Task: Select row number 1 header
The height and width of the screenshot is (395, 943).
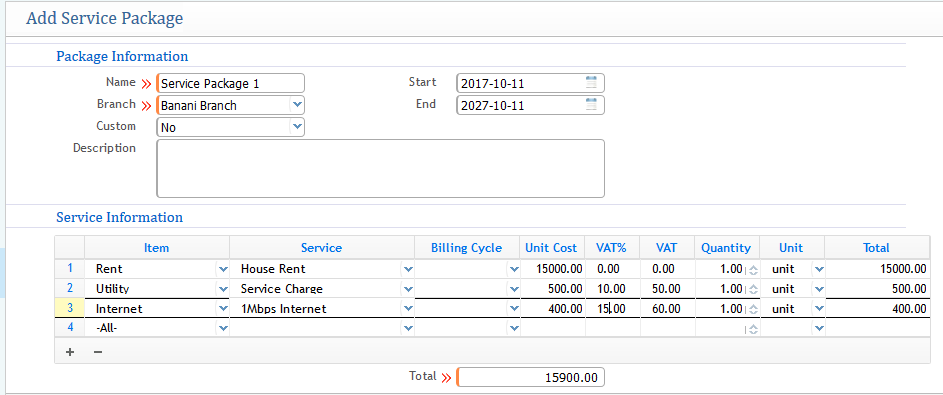Action: (x=70, y=269)
